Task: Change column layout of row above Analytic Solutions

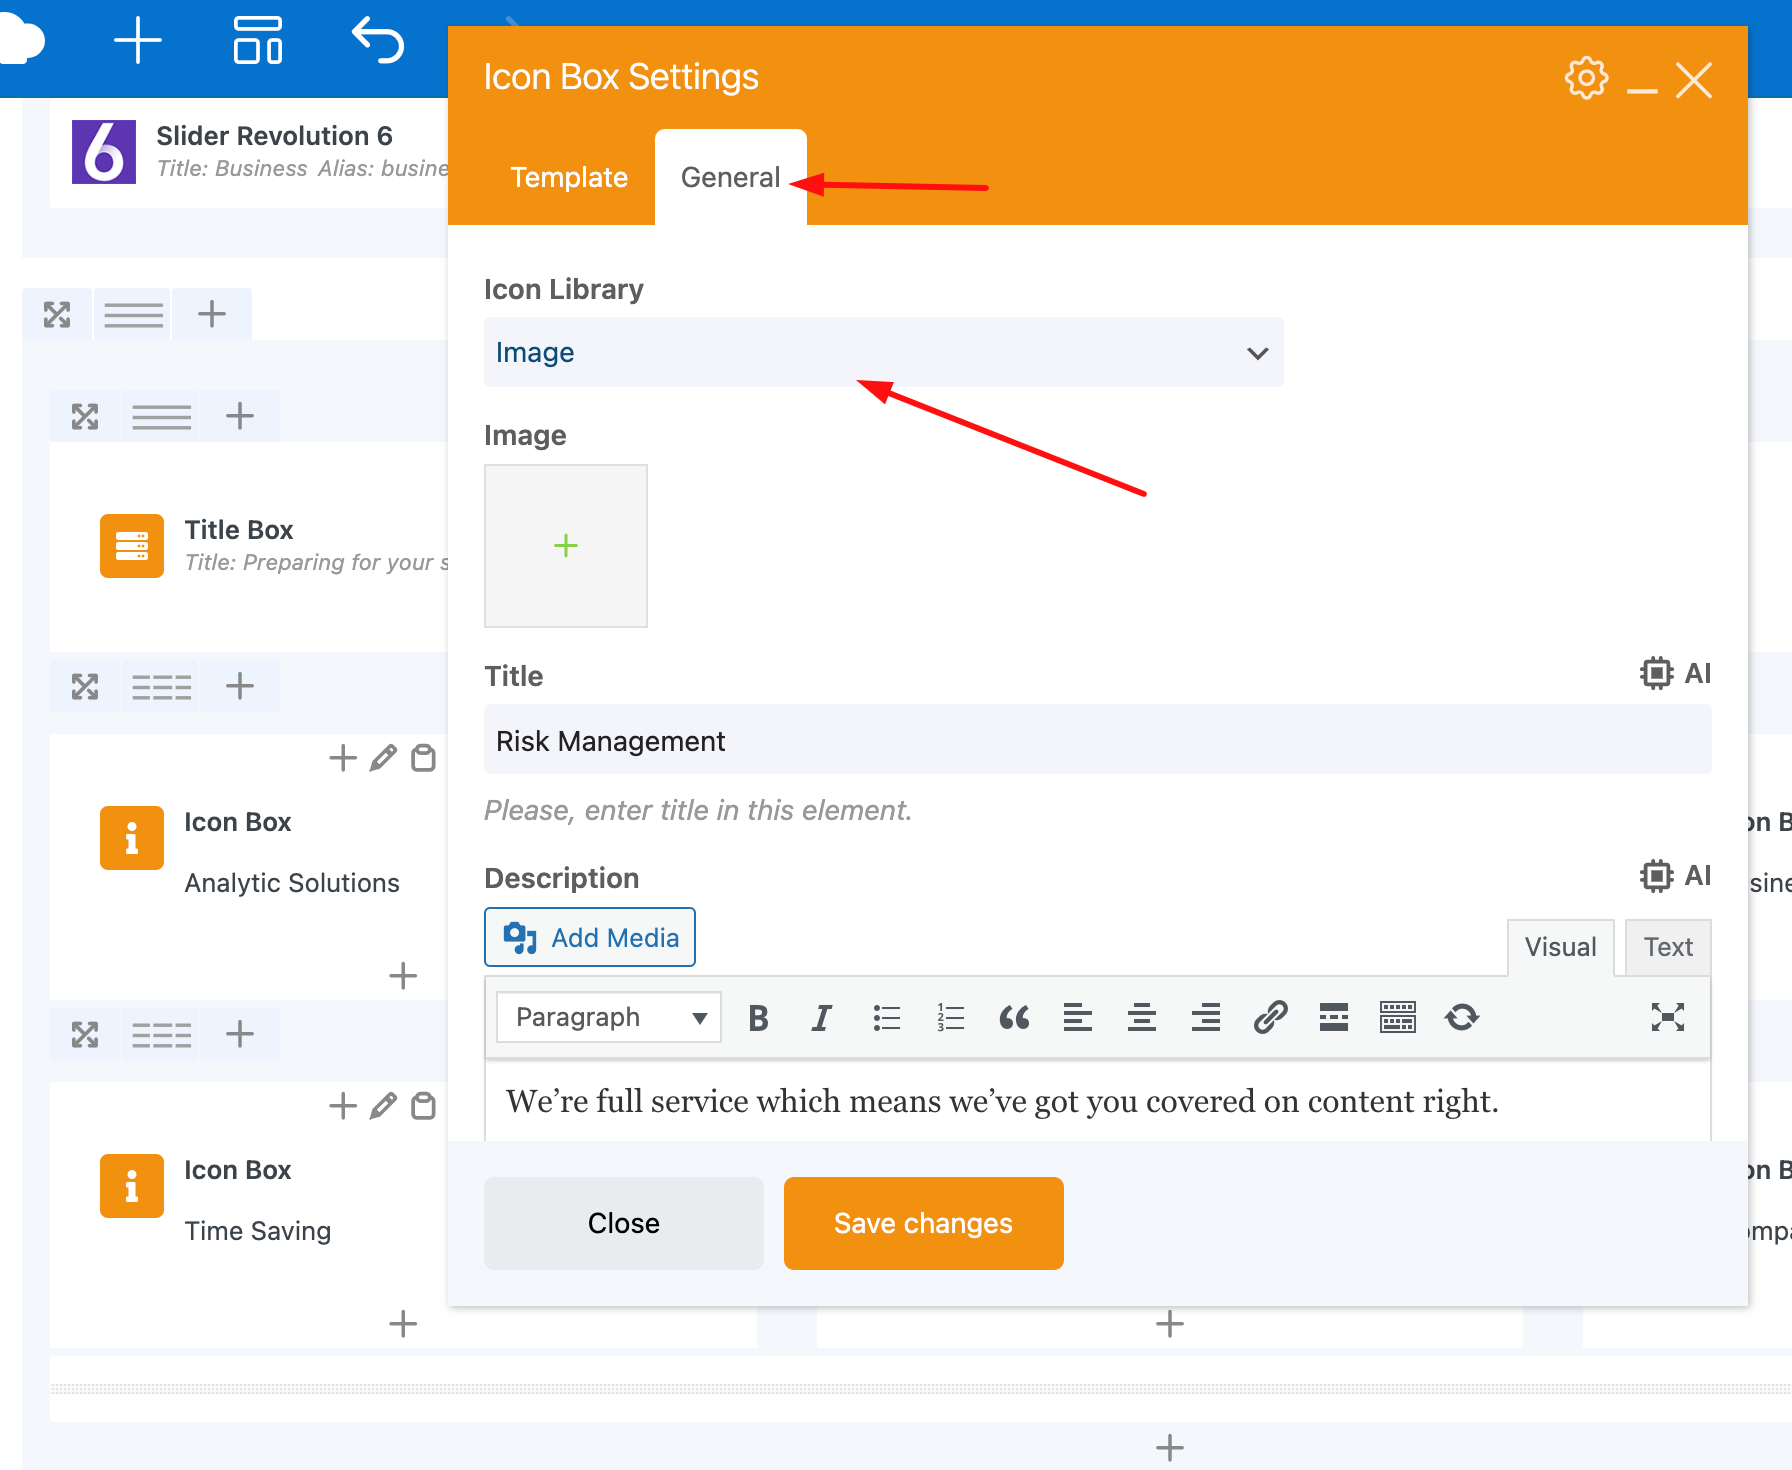Action: click(x=162, y=687)
